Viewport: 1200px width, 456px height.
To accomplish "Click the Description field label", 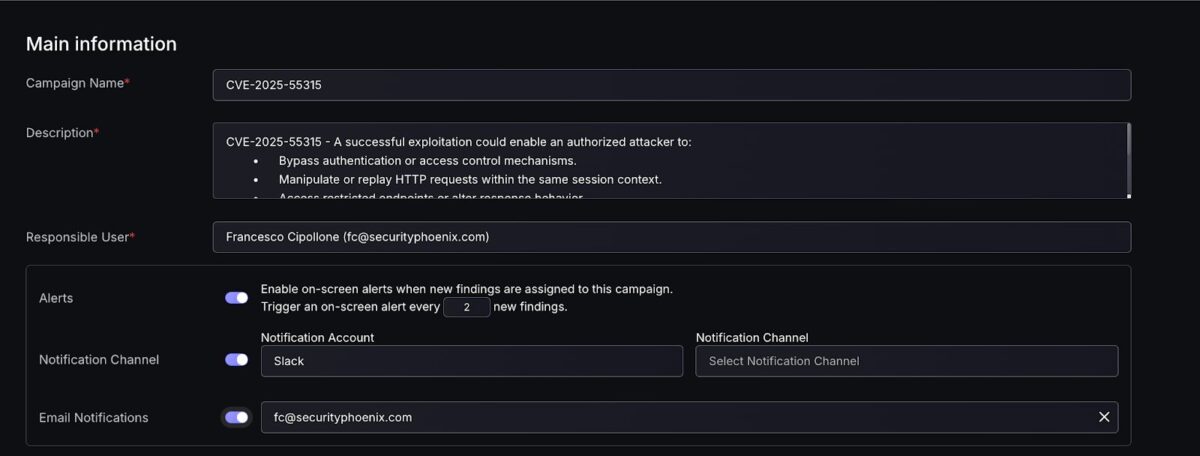I will coord(61,133).
